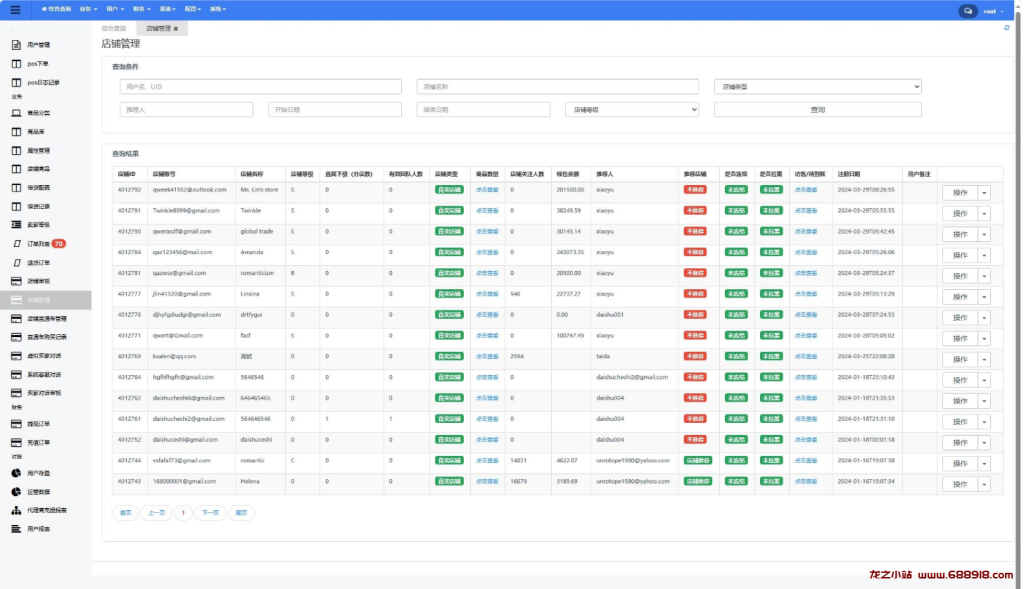Viewport: 1024px width, 589px height.
Task: Open 买家对话审核 via its card icon
Action: (16, 393)
